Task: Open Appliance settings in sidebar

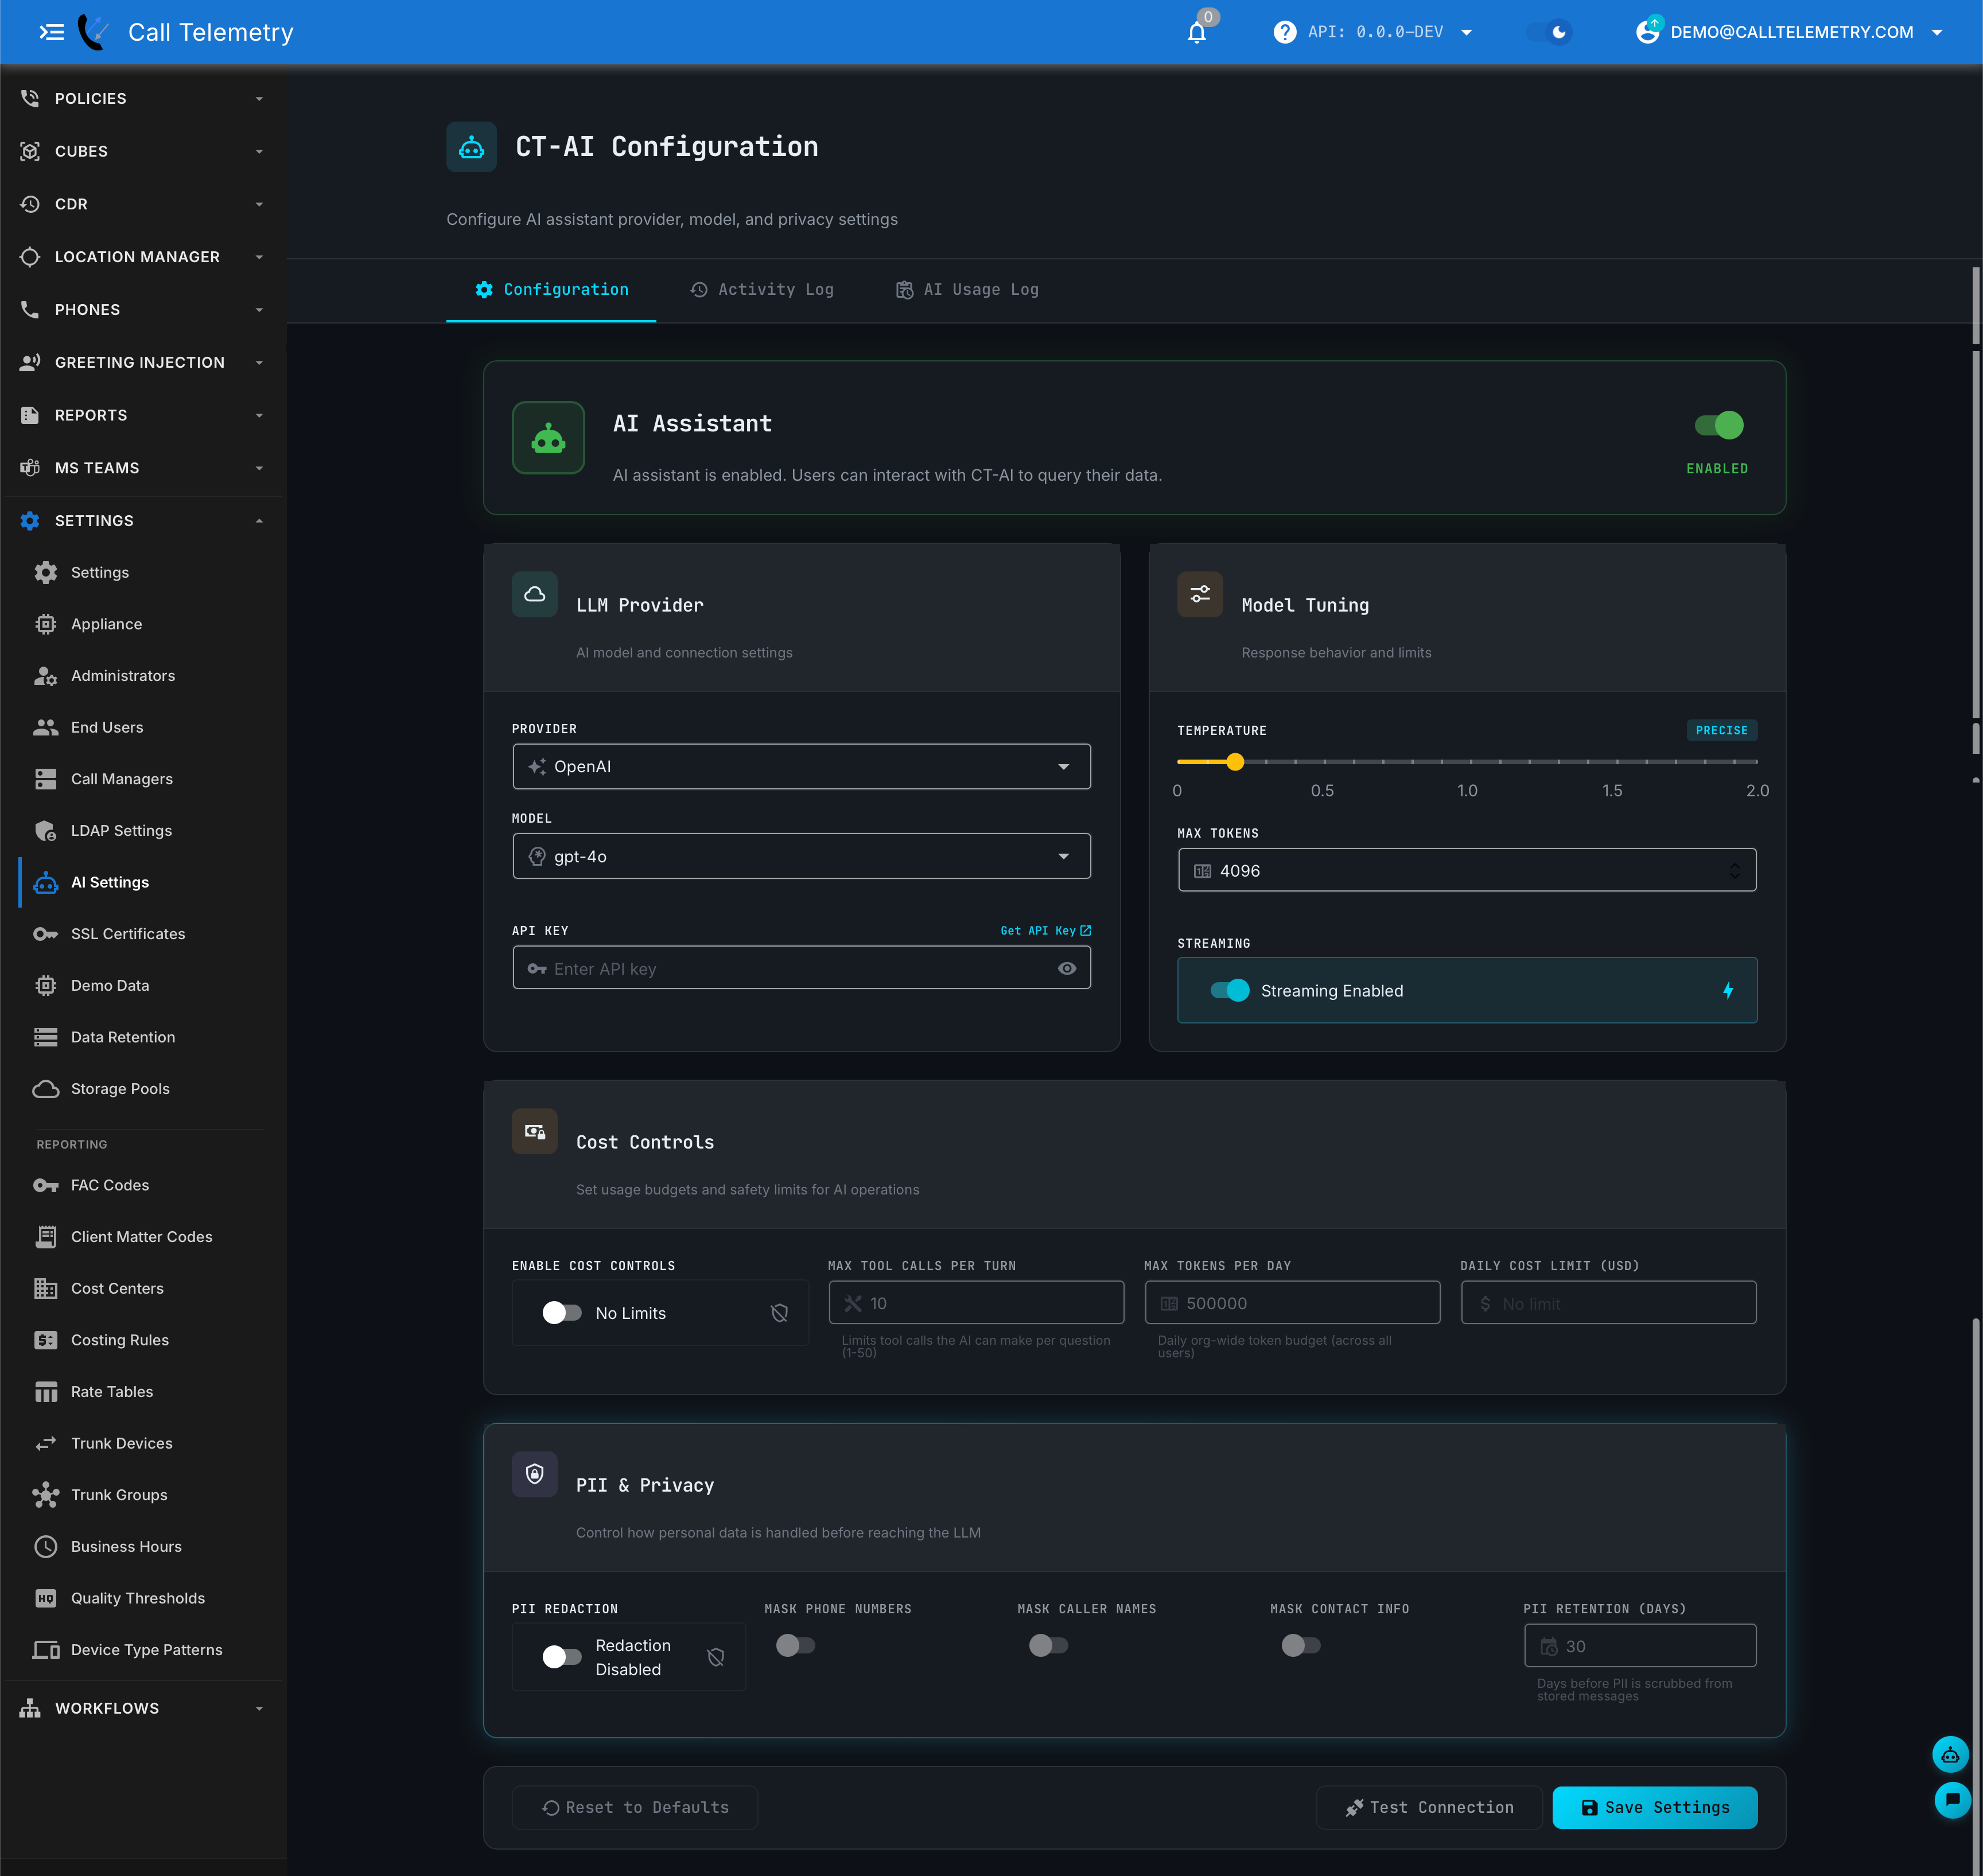Action: point(143,624)
